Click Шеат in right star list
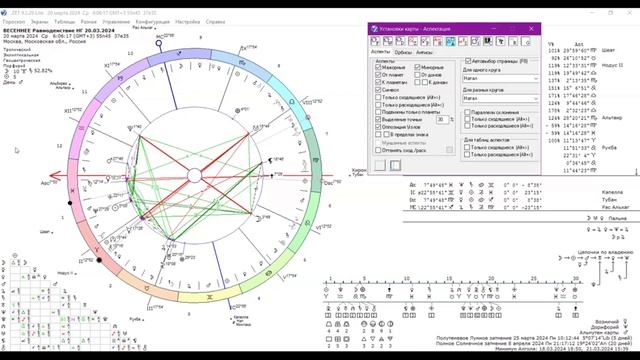 (608, 50)
